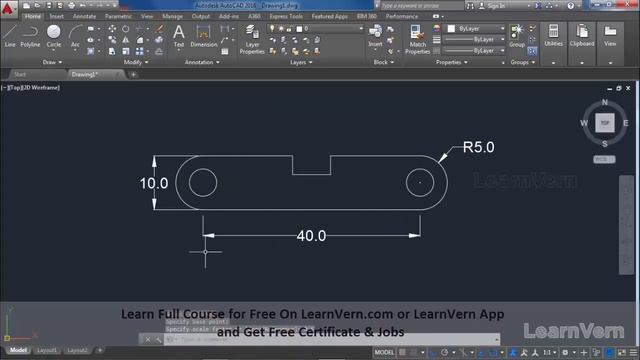Toggle MODEL space button in status bar
640x360 pixels.
384,352
